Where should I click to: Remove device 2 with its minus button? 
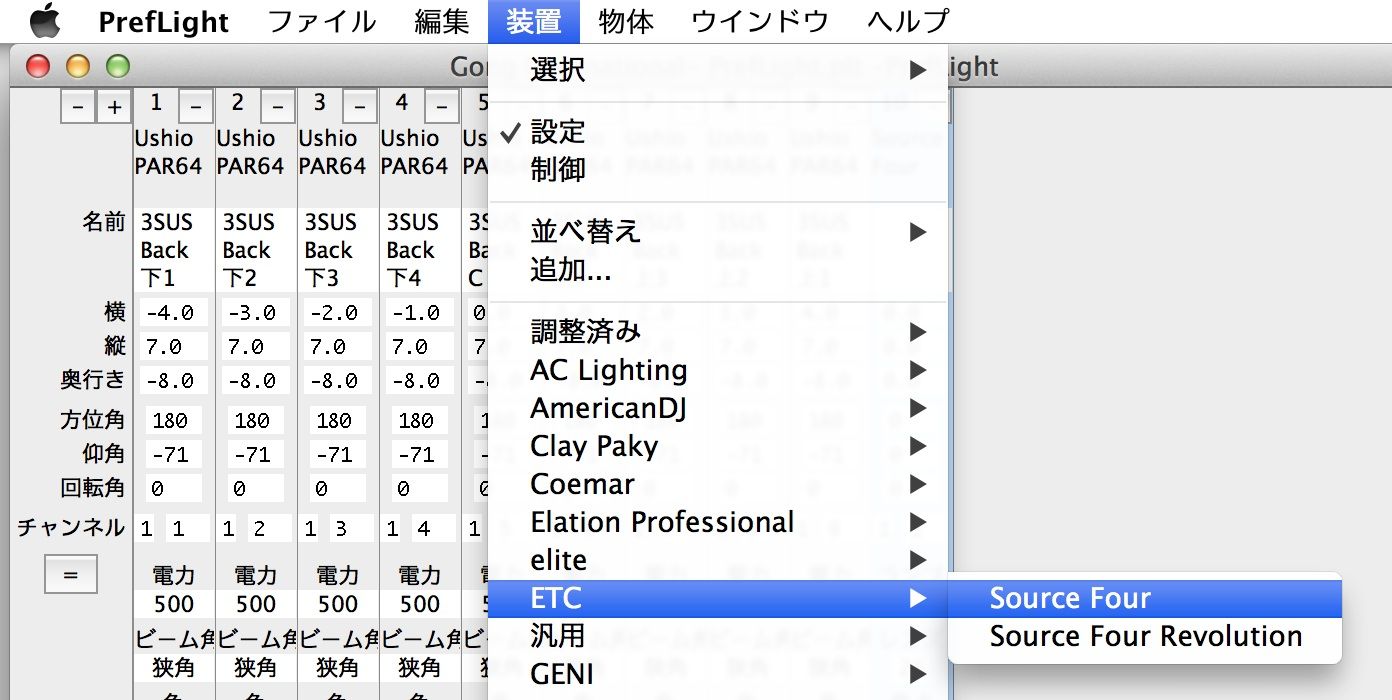click(278, 107)
